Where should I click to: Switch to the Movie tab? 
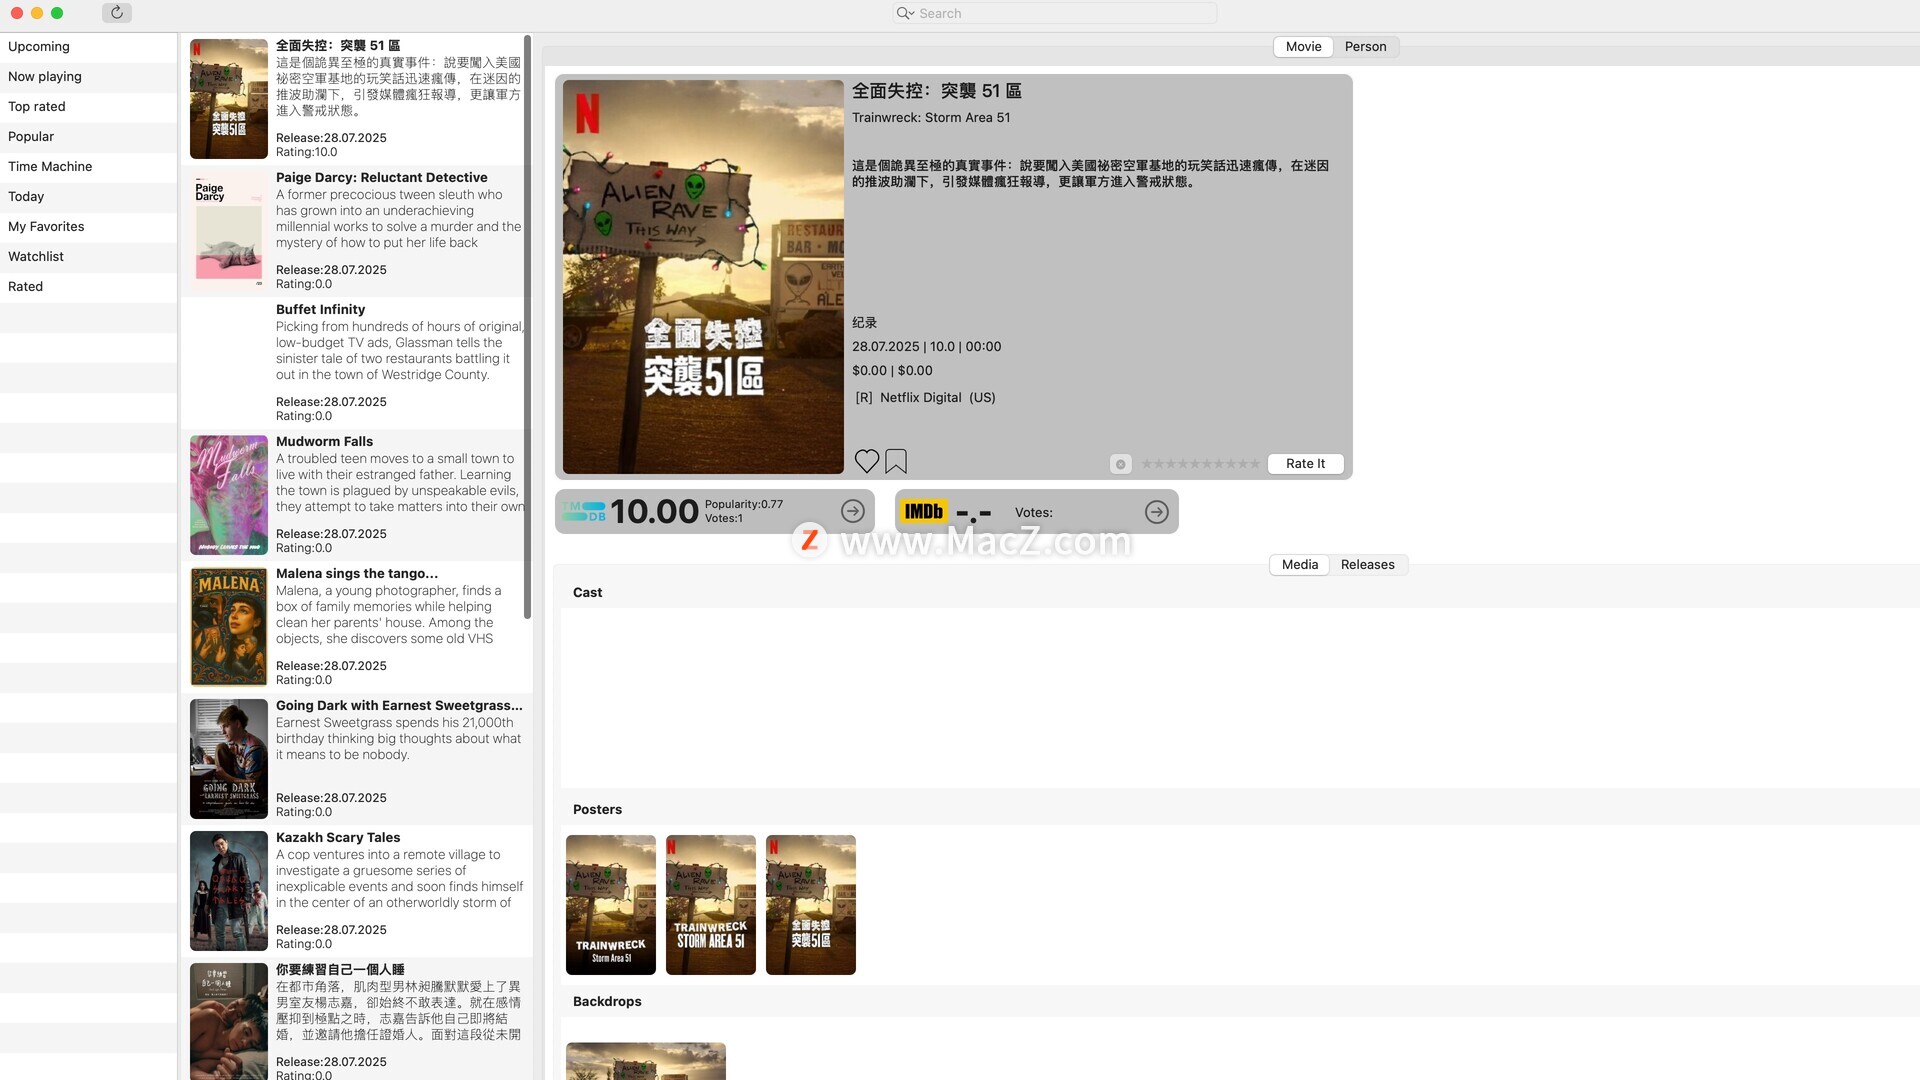coord(1303,47)
